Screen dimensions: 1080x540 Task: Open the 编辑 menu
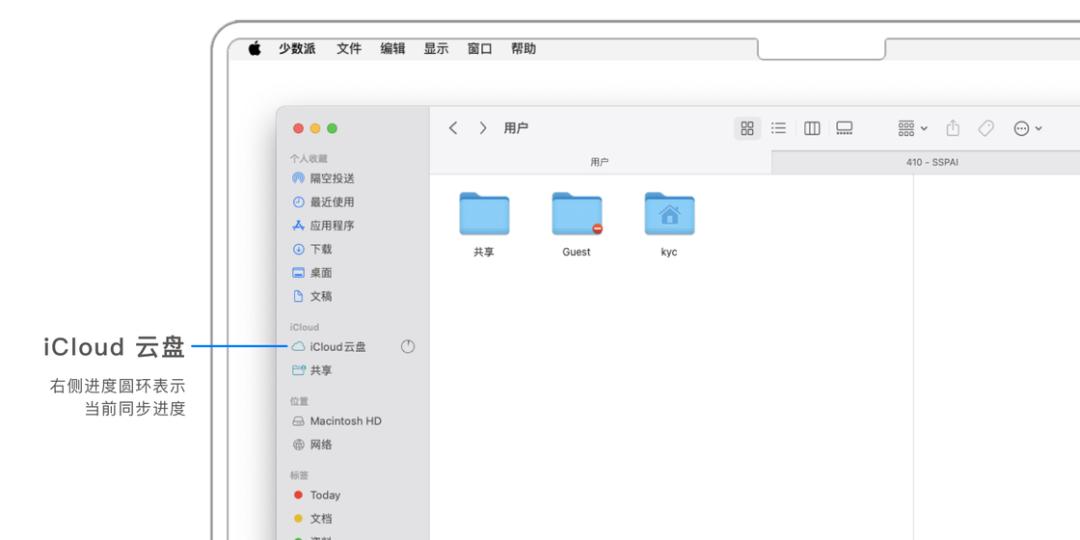pyautogui.click(x=393, y=49)
